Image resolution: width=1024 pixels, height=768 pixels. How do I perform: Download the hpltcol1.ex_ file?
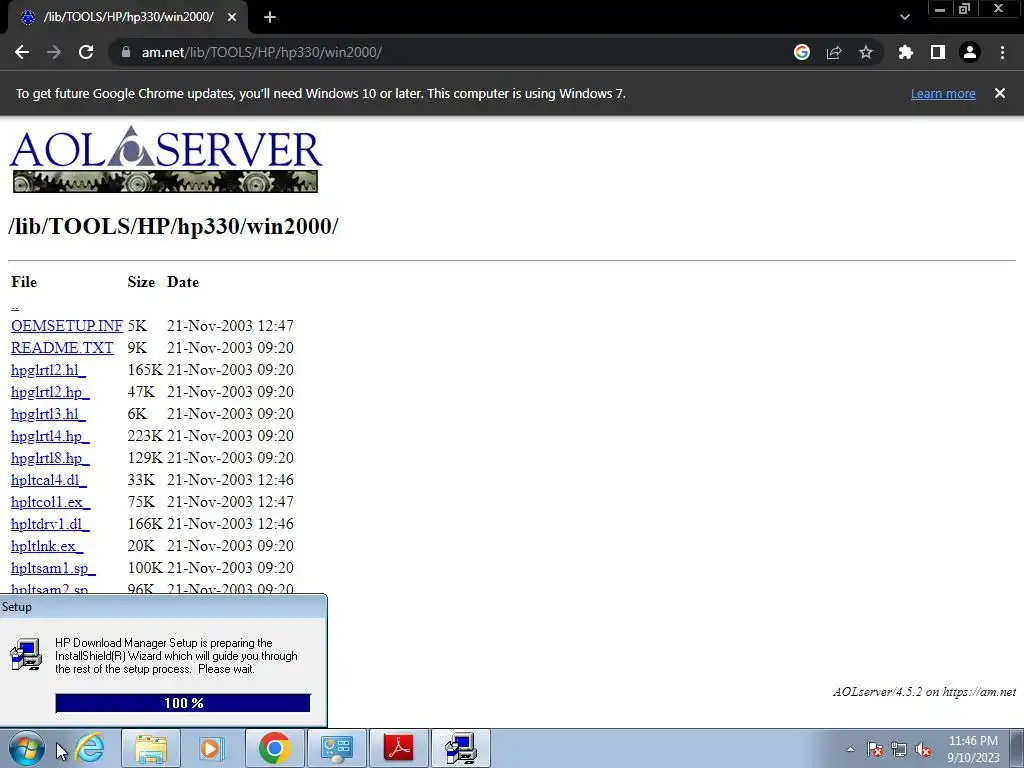click(x=51, y=502)
